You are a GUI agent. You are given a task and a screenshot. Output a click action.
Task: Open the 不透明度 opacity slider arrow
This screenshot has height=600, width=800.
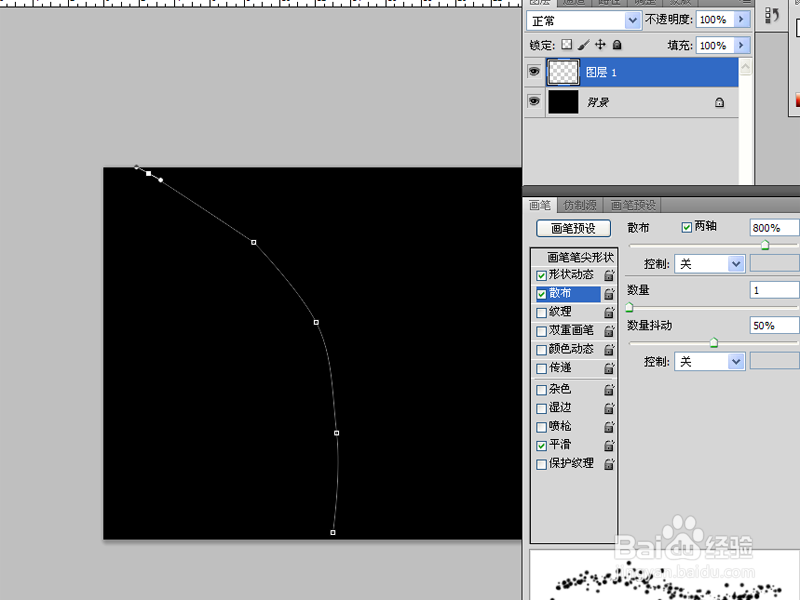coord(741,19)
